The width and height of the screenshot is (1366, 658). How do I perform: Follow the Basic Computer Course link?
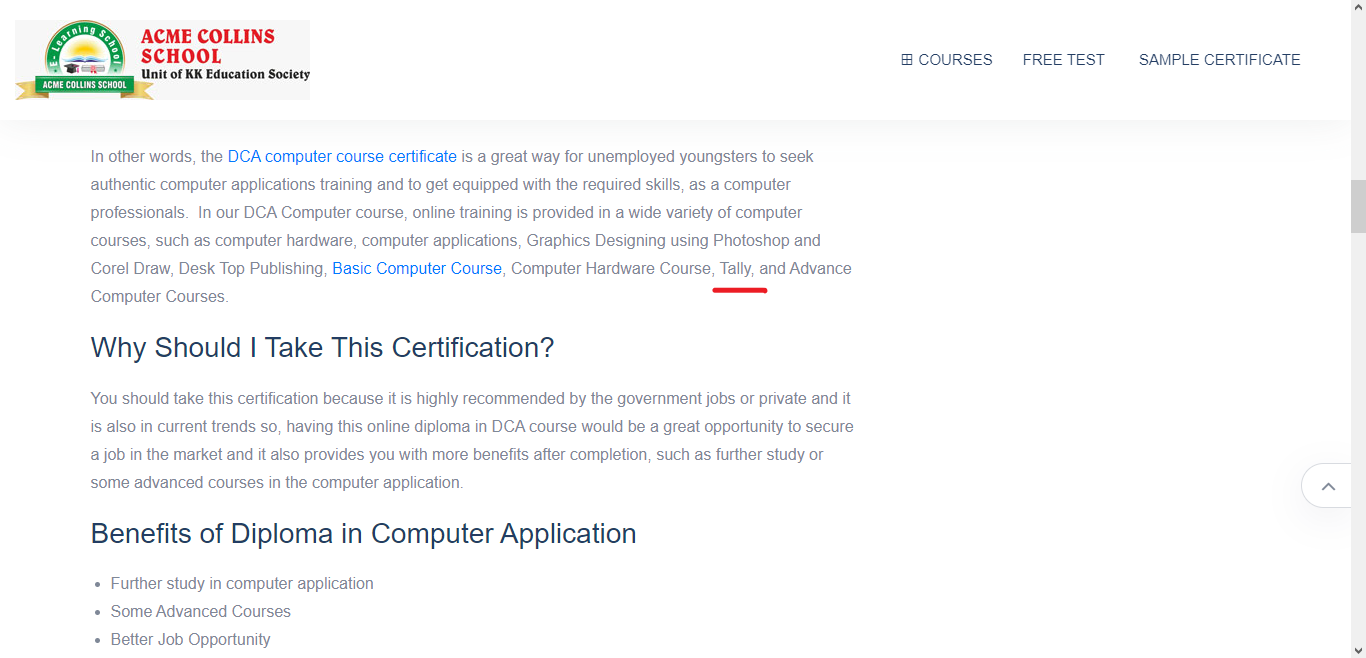[417, 269]
